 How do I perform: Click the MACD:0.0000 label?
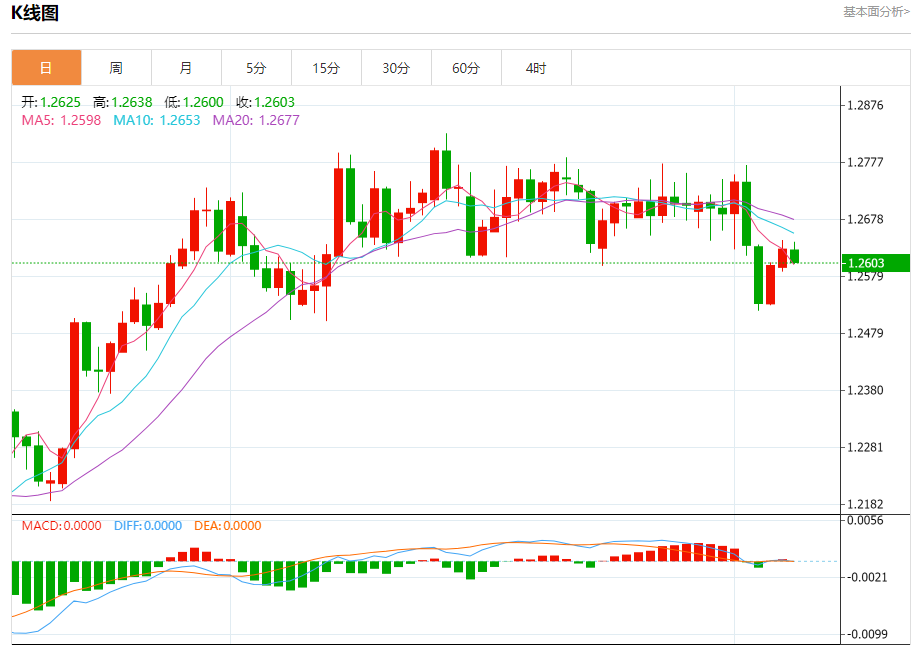coord(62,526)
